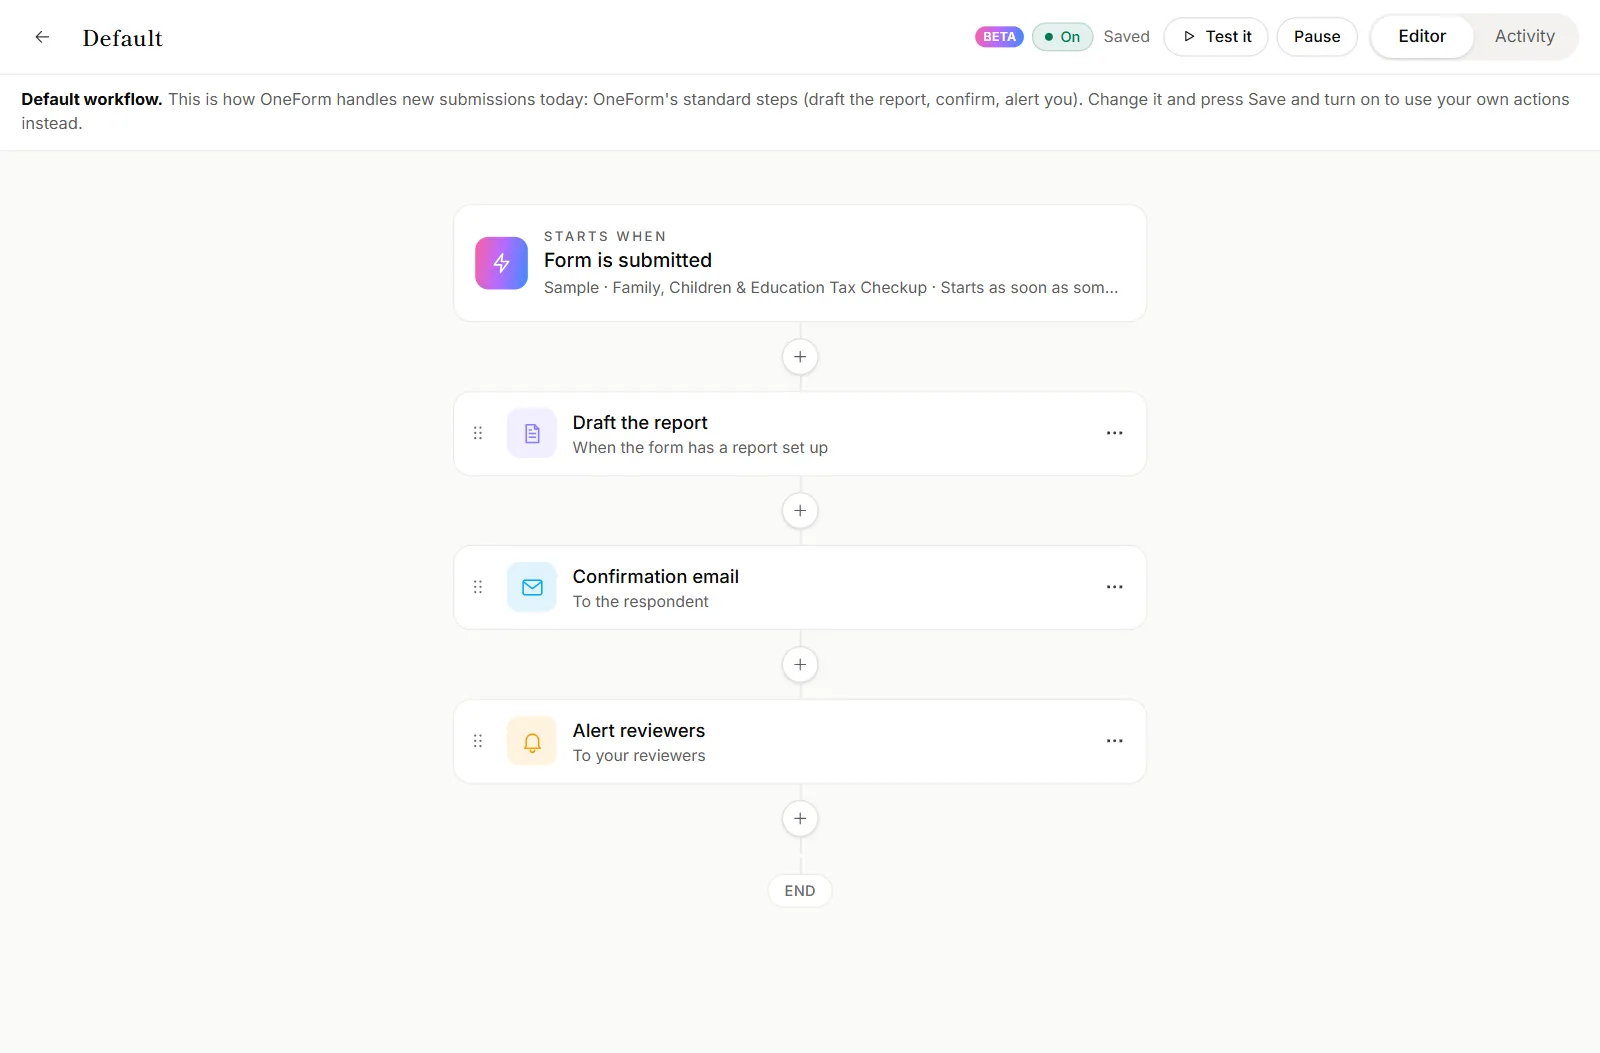
Task: Select the Alert reviewers step title
Action: point(639,730)
